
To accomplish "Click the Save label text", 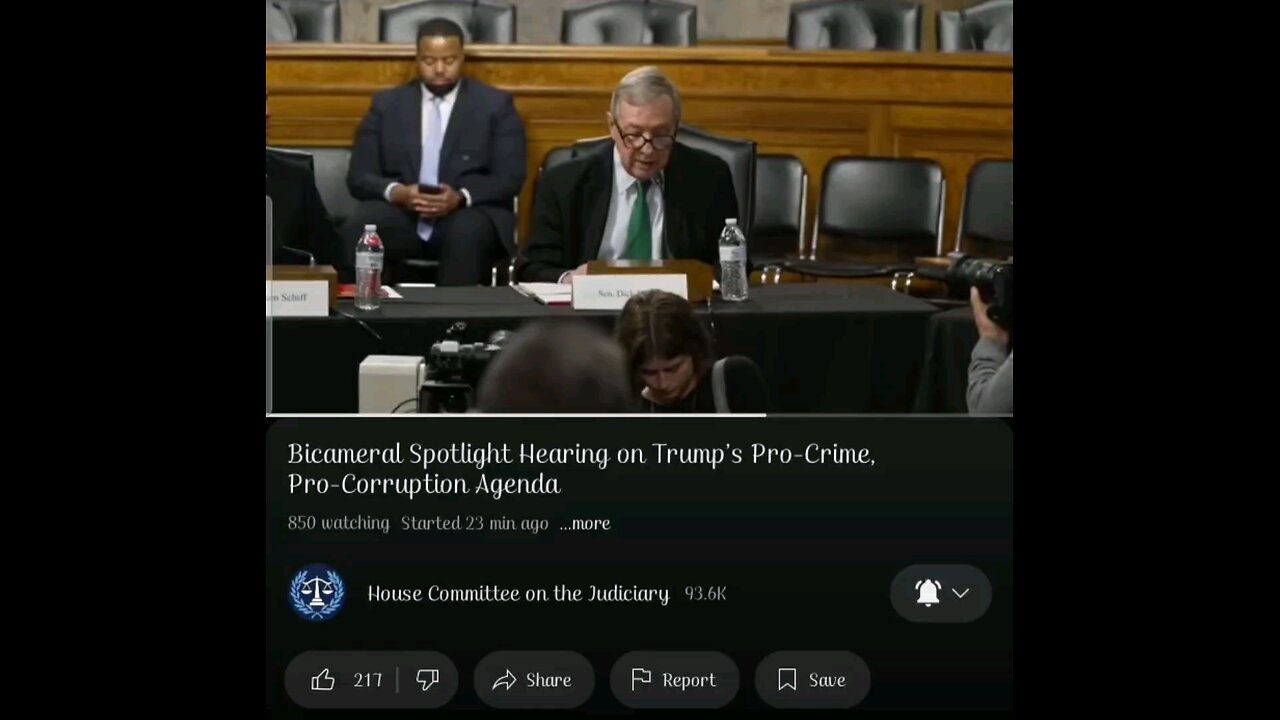I will click(x=827, y=680).
